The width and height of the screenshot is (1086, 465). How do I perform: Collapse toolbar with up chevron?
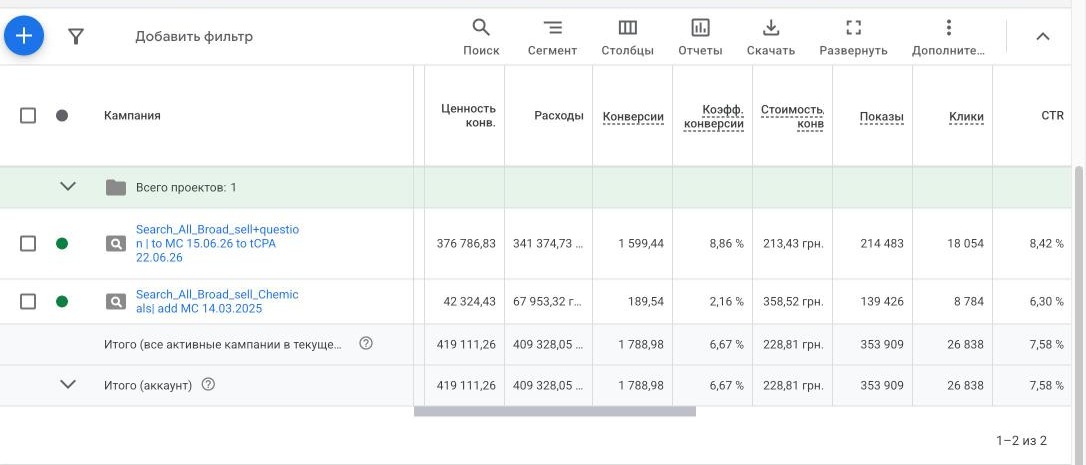[1042, 37]
